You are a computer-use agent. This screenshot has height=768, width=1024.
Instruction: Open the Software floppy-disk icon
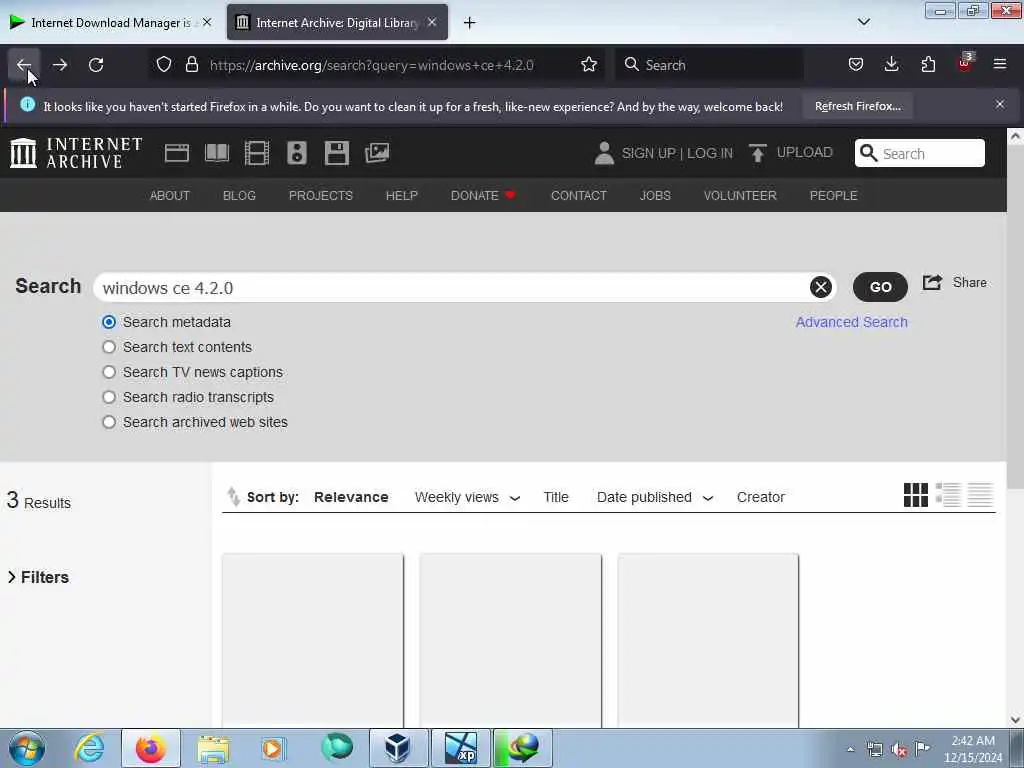click(337, 153)
